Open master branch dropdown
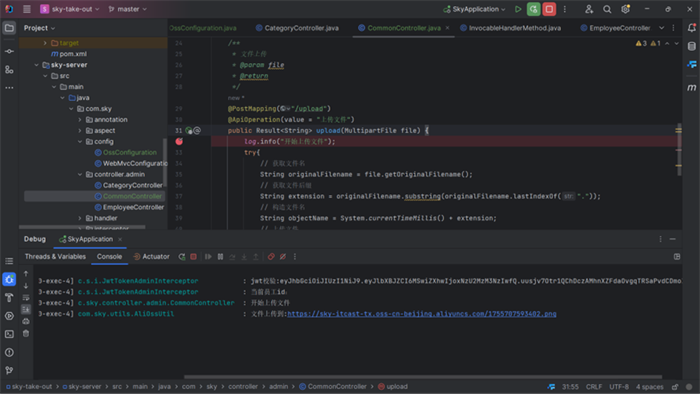 [x=128, y=9]
